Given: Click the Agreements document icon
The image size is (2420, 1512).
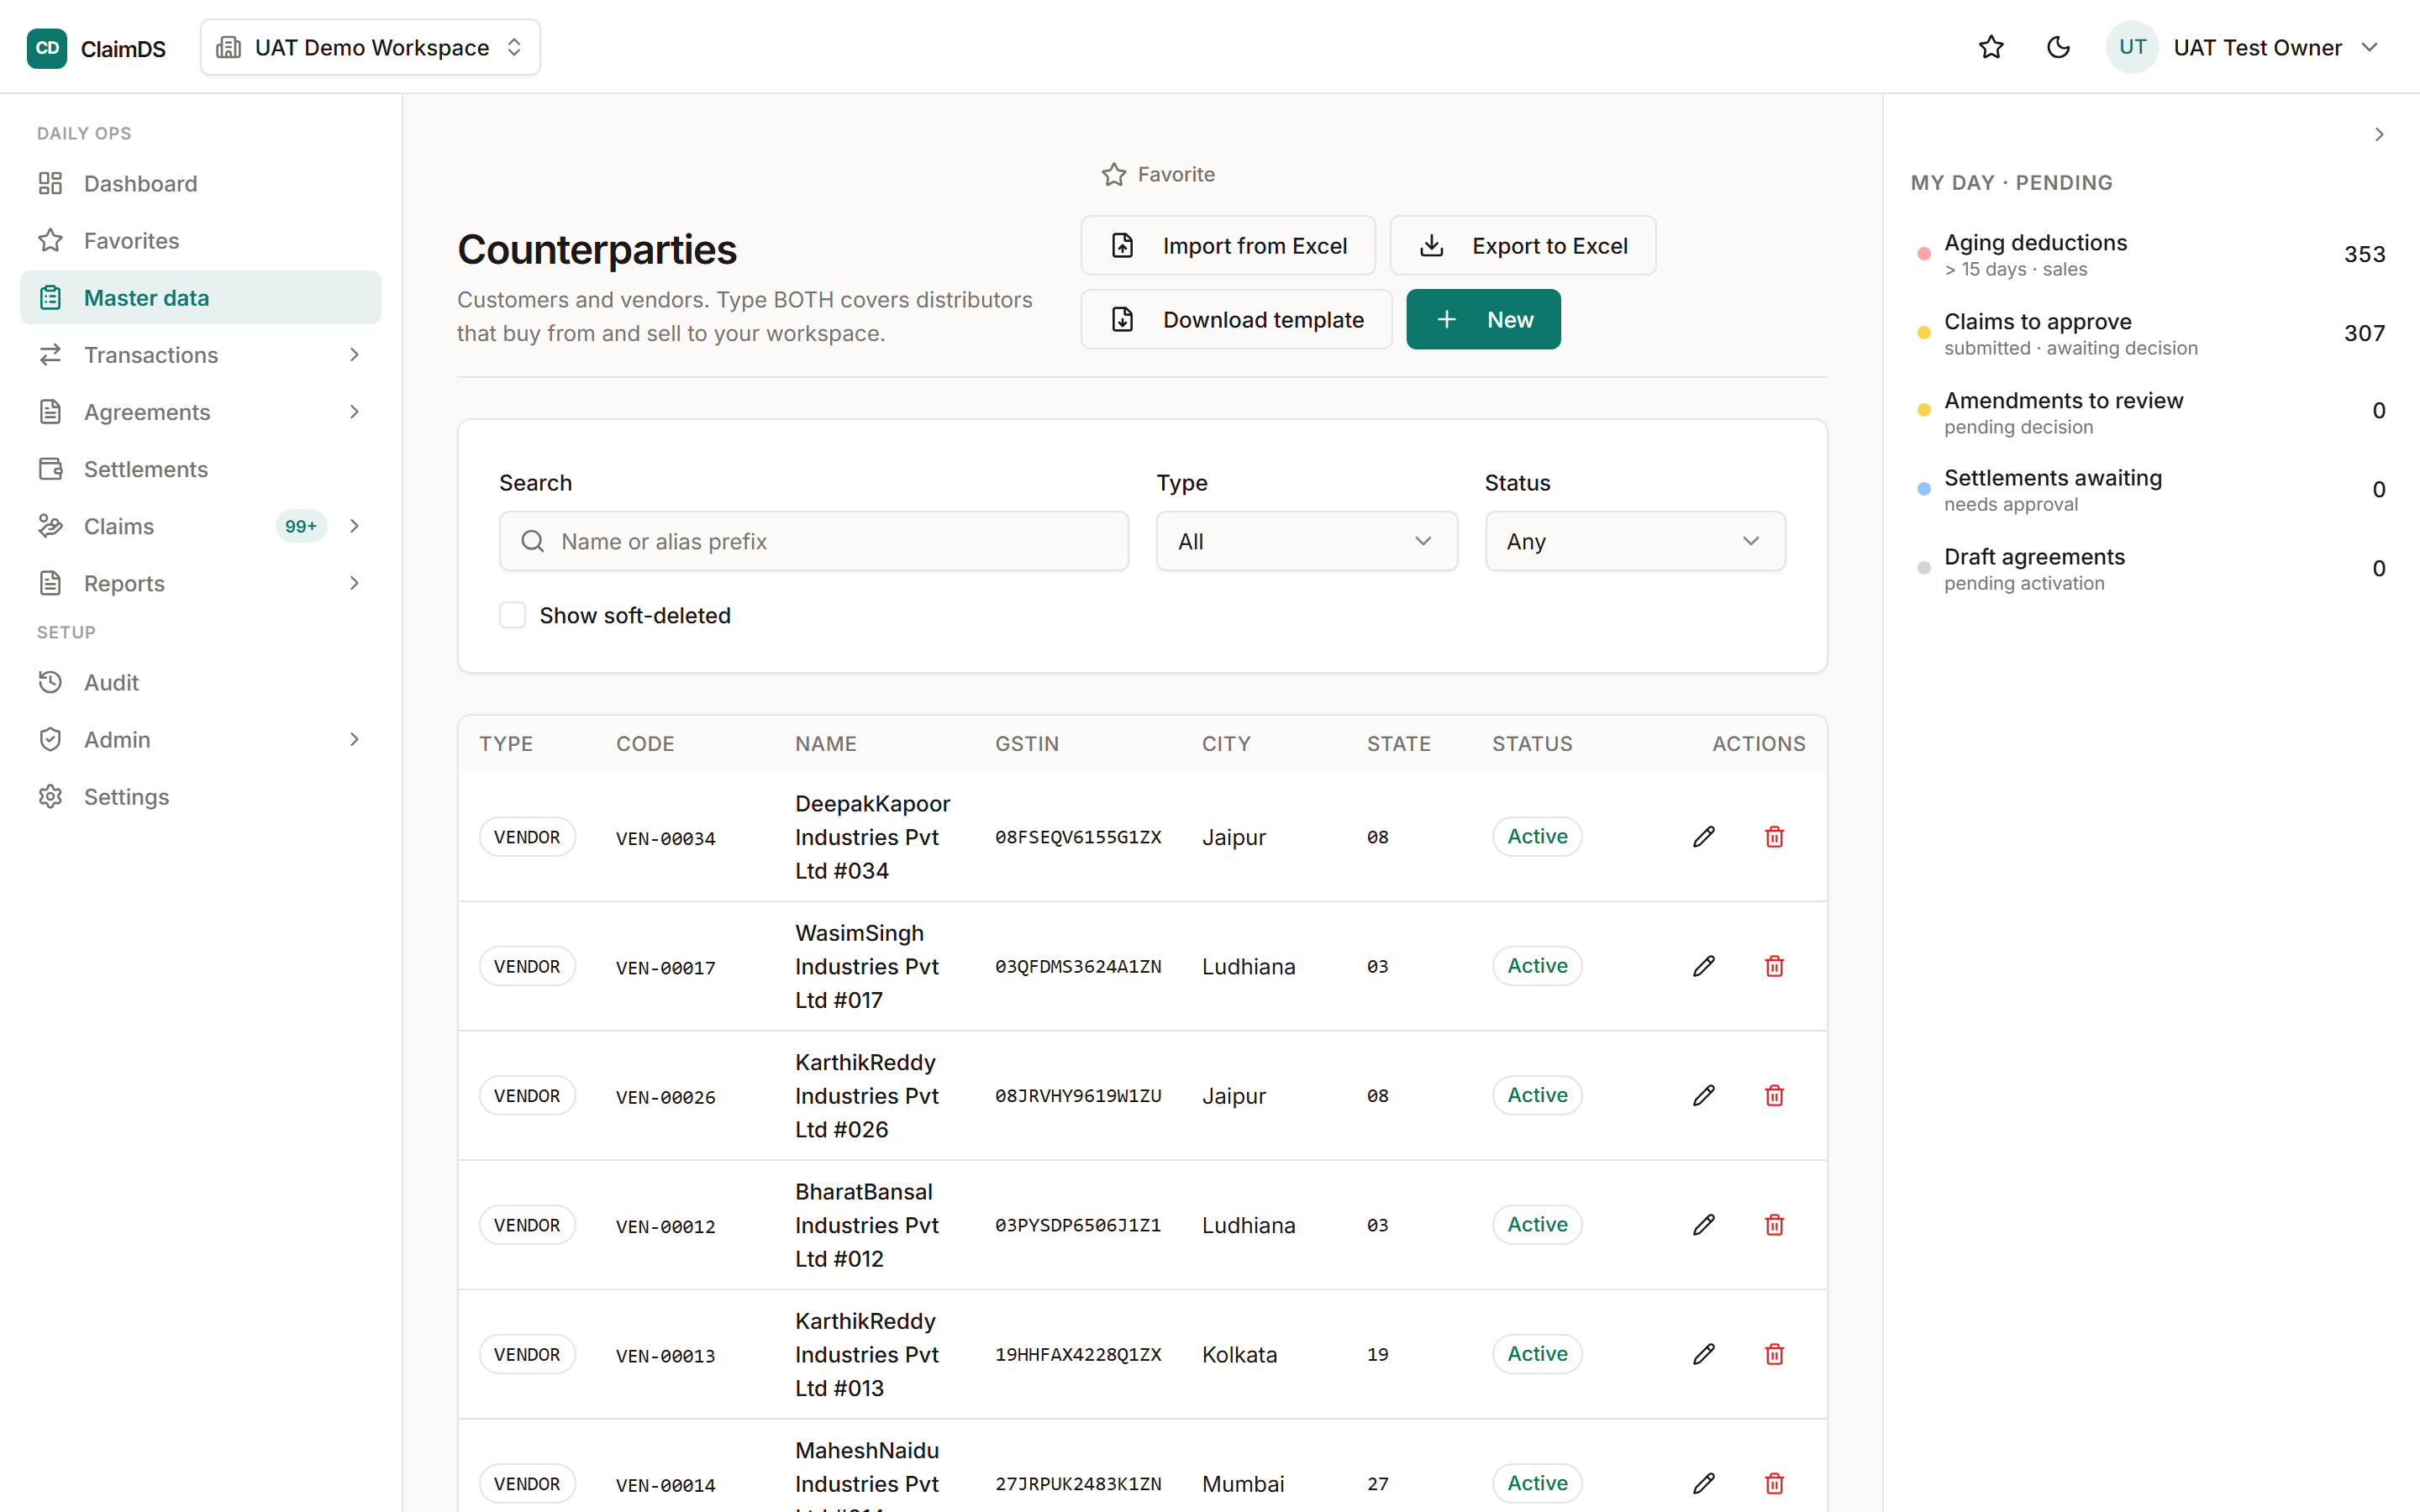Looking at the screenshot, I should pyautogui.click(x=50, y=412).
